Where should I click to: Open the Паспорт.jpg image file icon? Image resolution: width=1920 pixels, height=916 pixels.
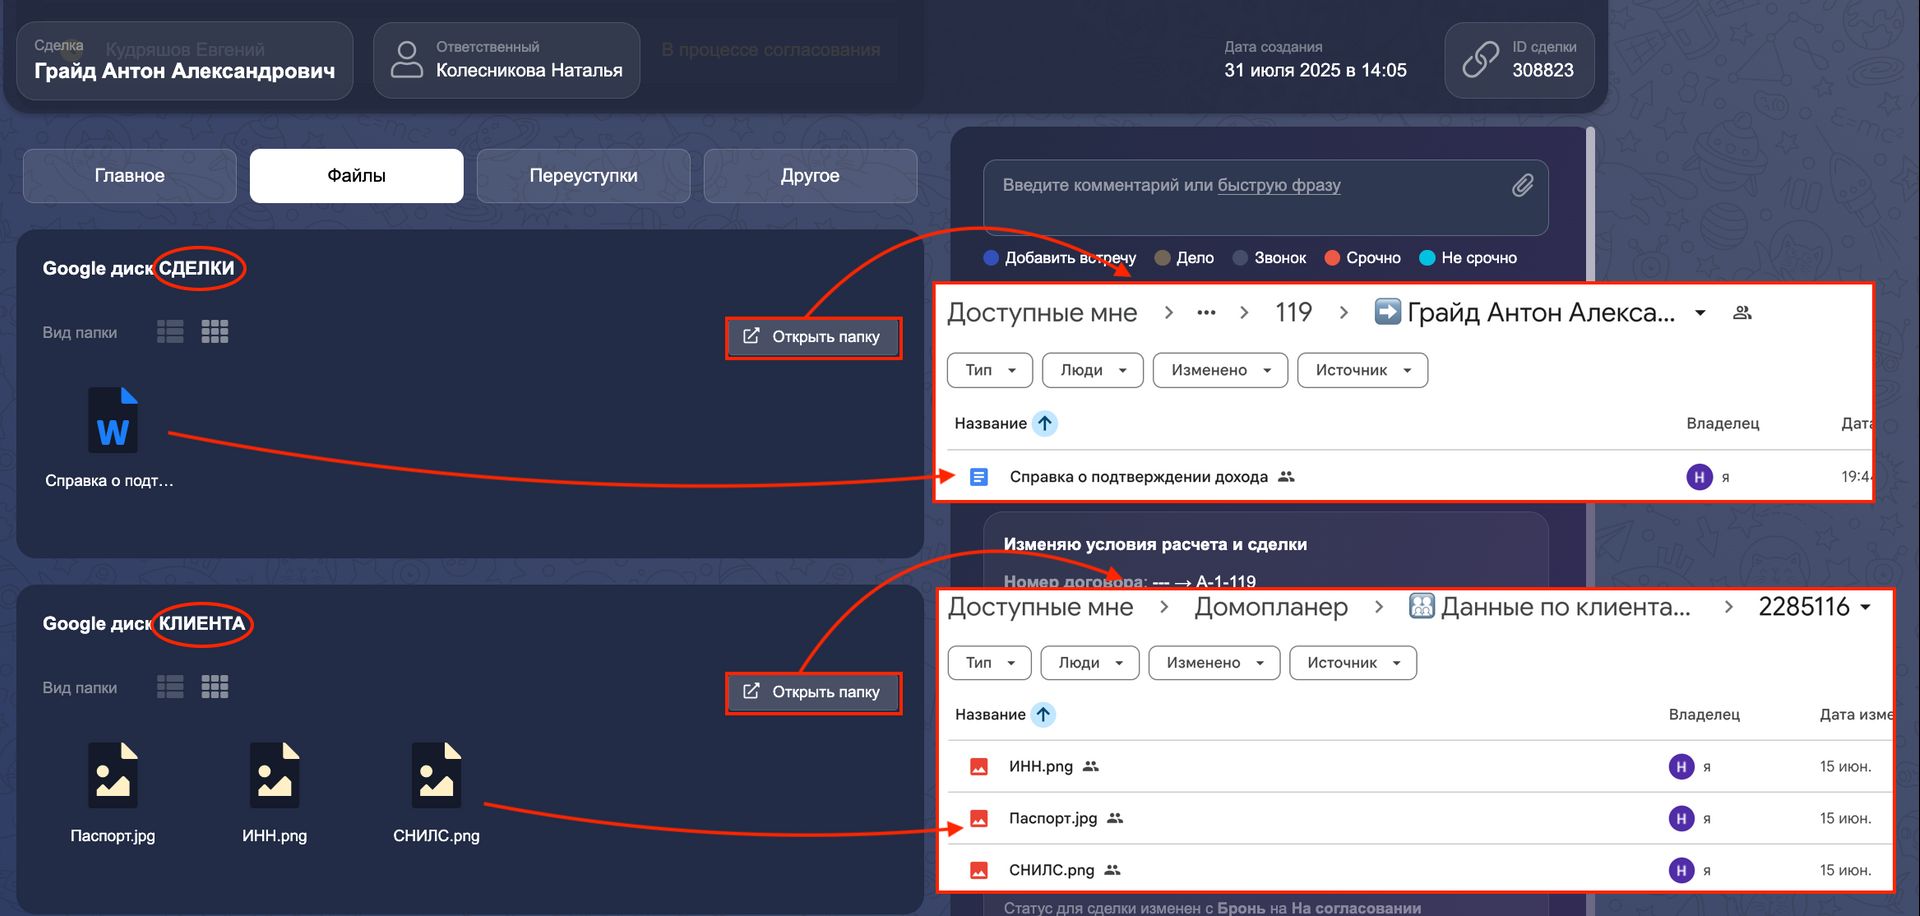[x=112, y=775]
